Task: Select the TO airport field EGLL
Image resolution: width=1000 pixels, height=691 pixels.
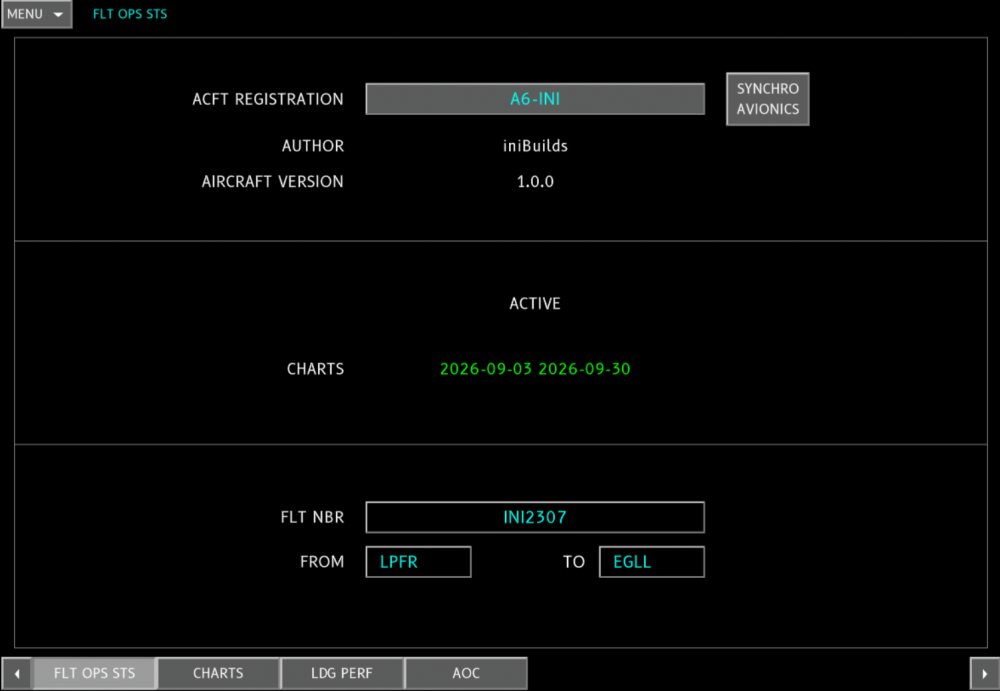Action: coord(652,561)
